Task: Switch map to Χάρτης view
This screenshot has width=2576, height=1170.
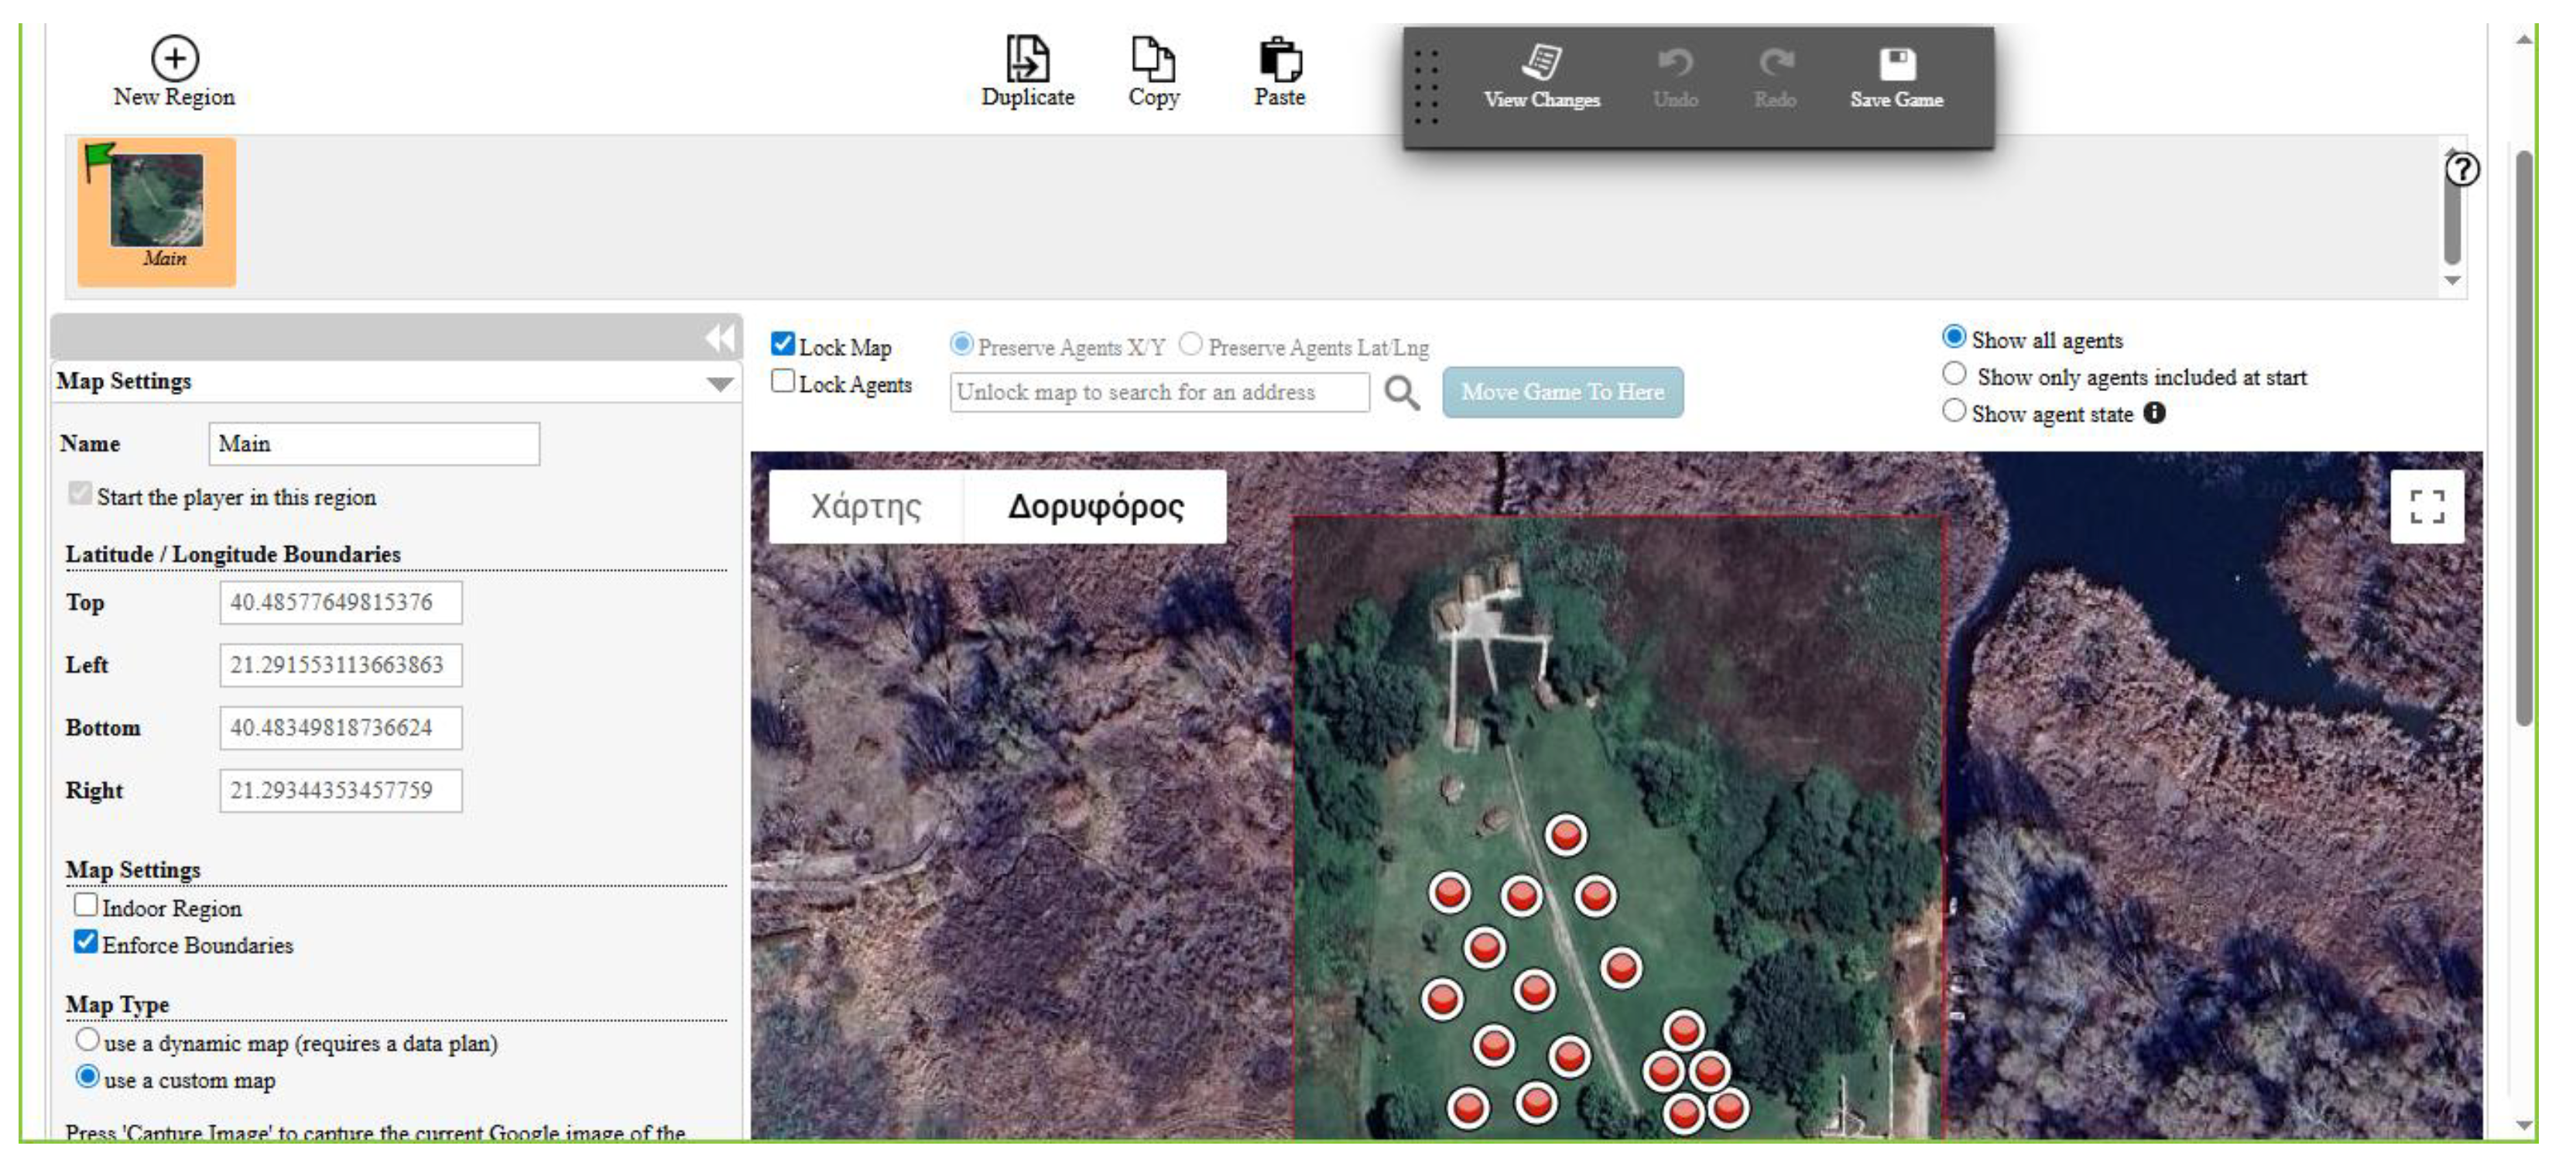Action: point(865,507)
